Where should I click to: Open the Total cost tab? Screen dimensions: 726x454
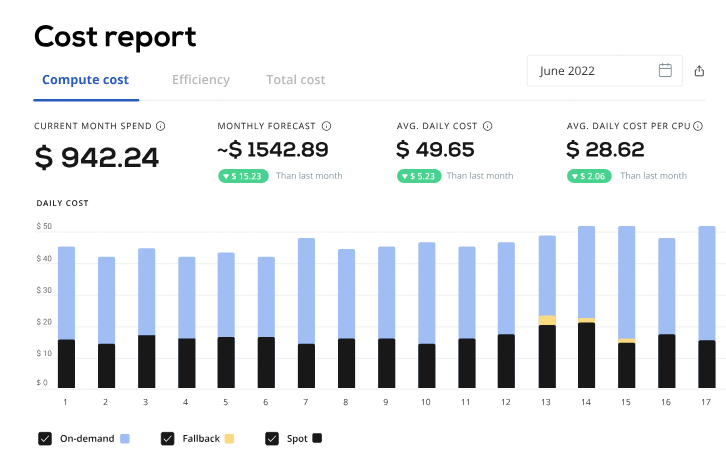(295, 80)
